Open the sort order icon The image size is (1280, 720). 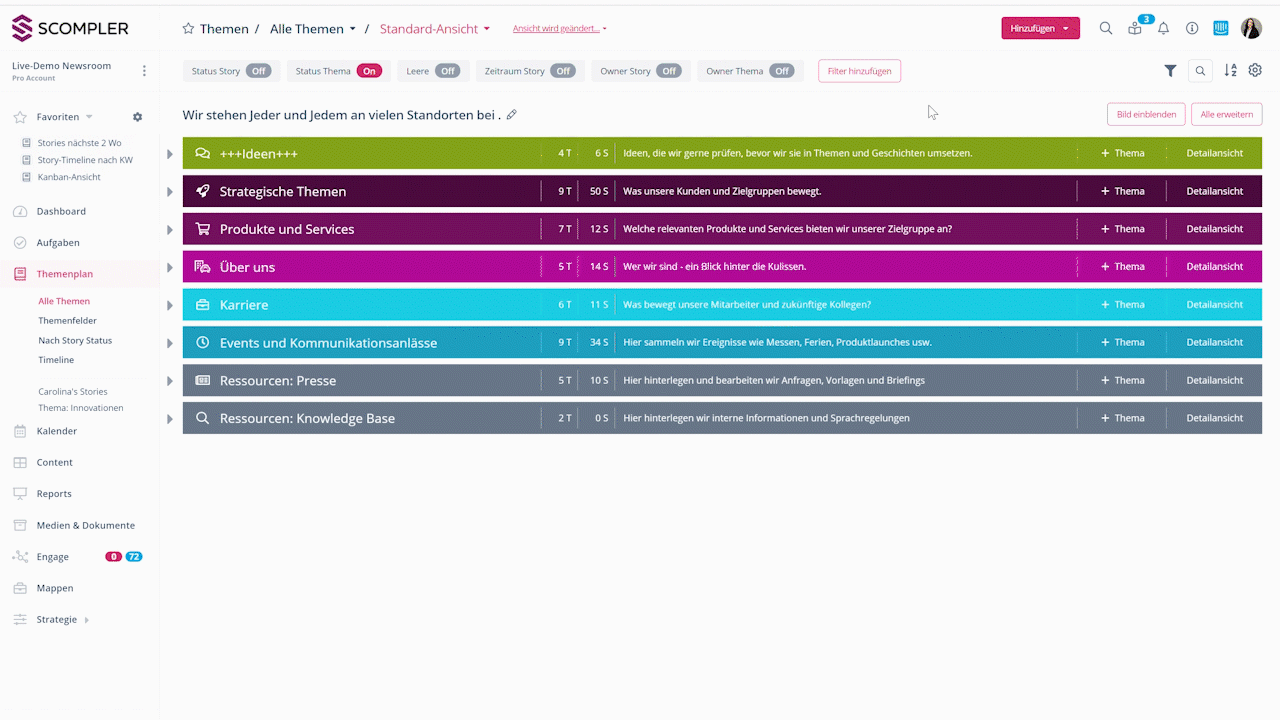pos(1230,71)
